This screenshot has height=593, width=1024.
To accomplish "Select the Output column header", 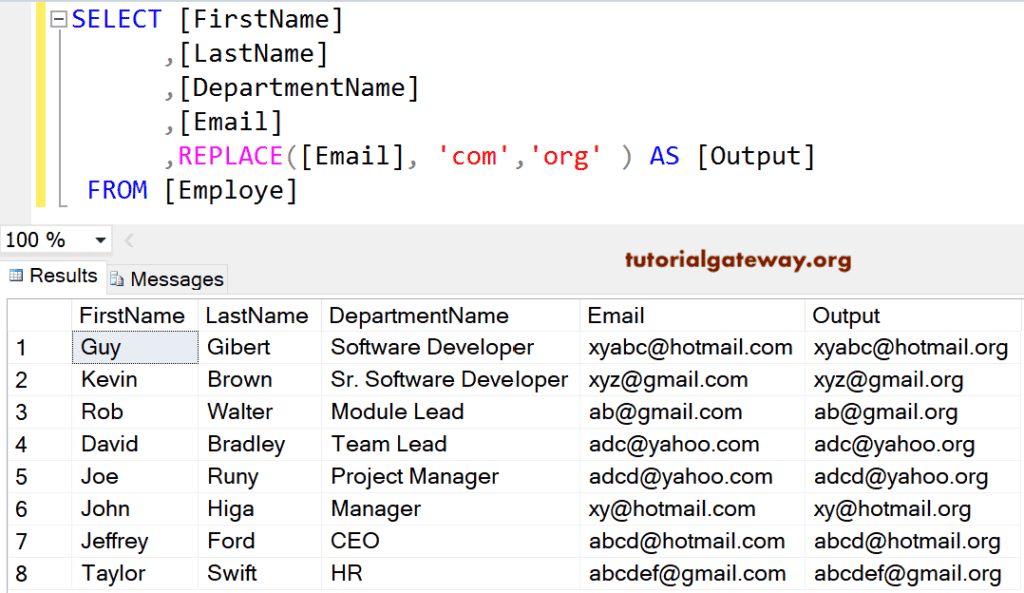I will point(846,315).
